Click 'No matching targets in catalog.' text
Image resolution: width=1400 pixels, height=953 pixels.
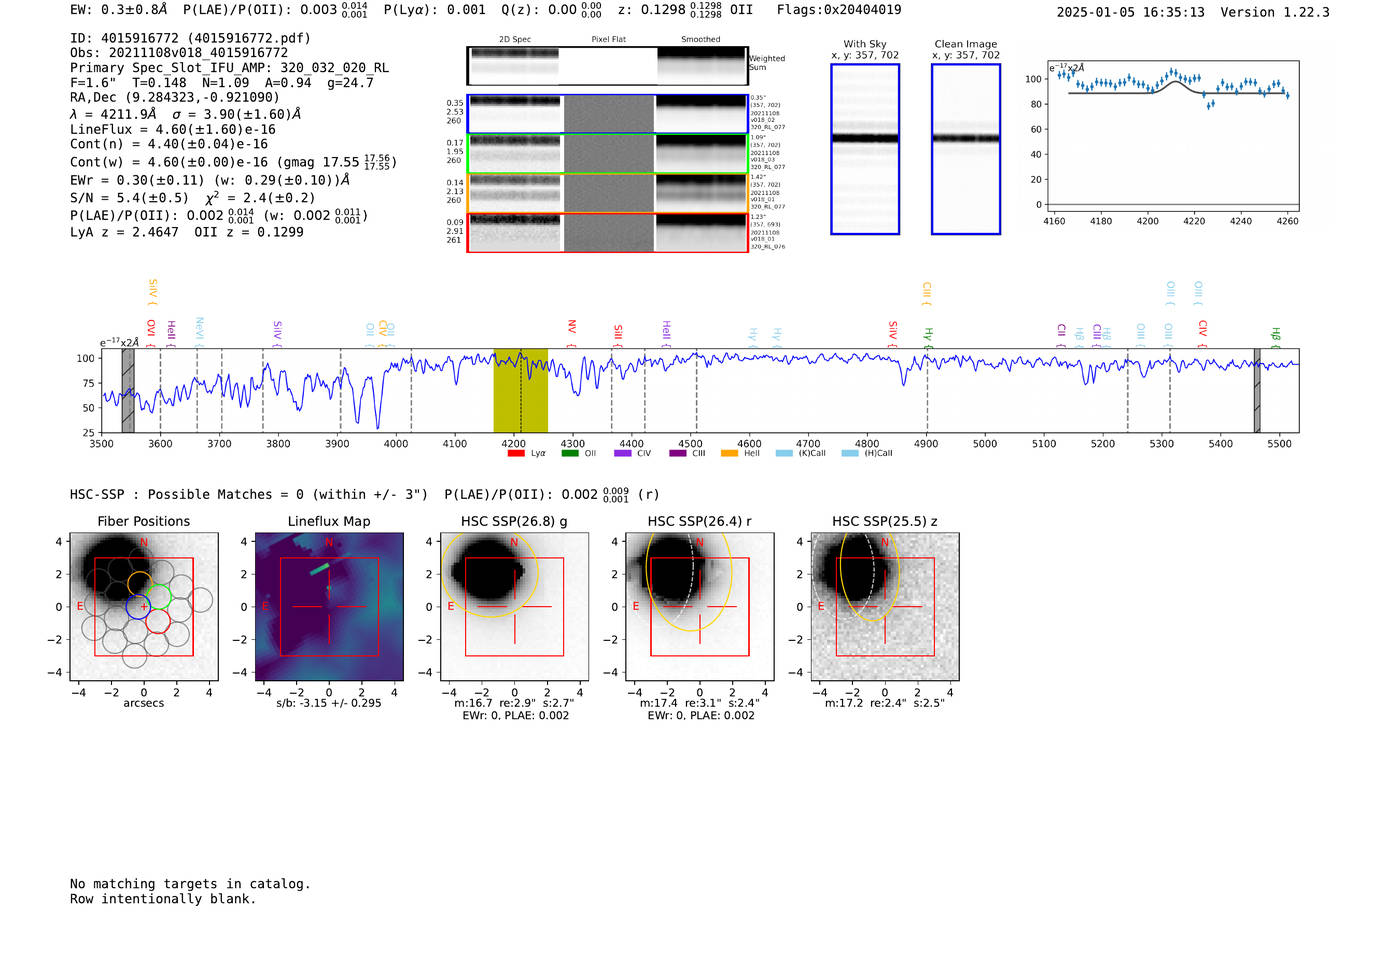click(190, 884)
